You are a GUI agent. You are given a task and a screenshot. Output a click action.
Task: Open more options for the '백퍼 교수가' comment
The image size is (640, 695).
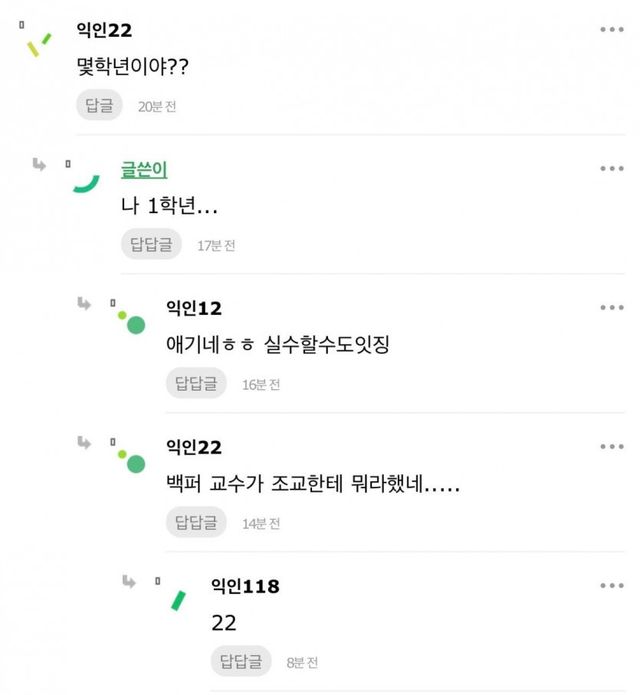point(611,447)
